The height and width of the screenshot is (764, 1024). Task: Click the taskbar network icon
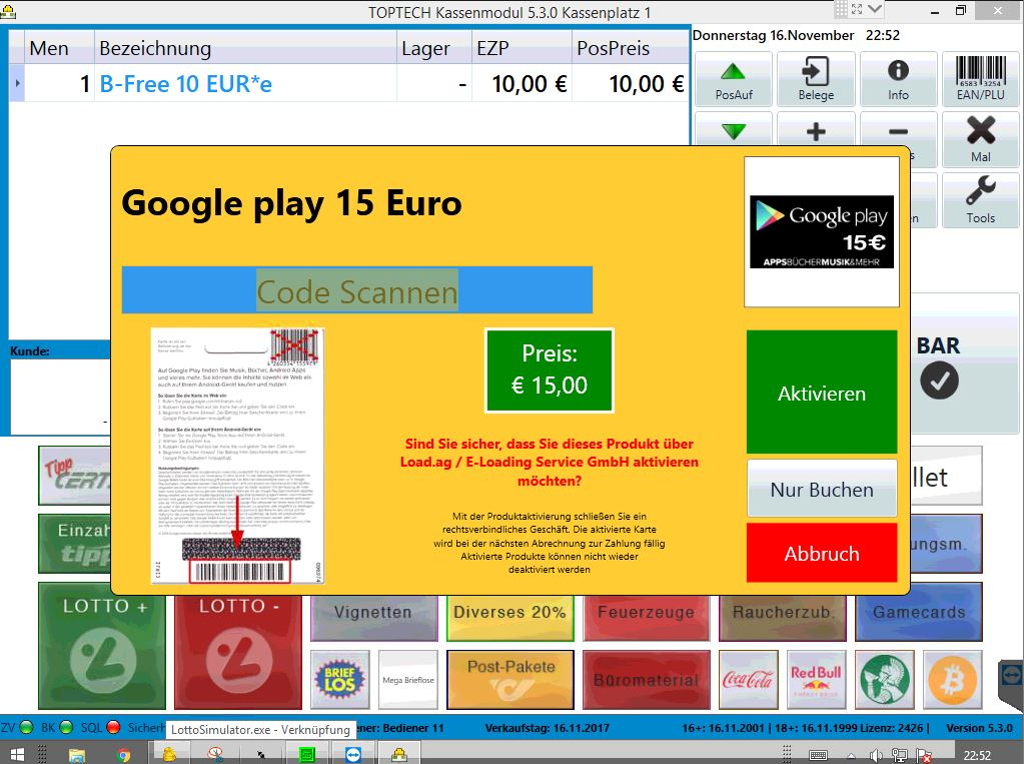point(899,756)
